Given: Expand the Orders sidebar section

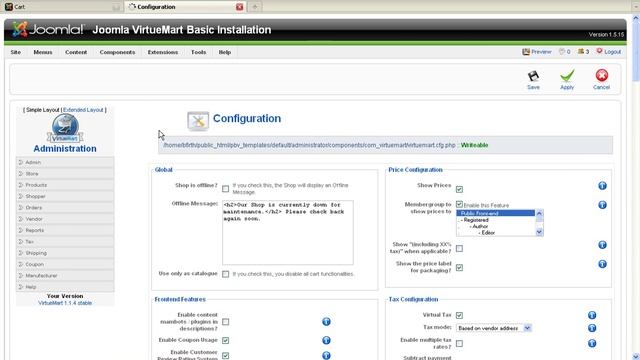Looking at the screenshot, I should [65, 208].
